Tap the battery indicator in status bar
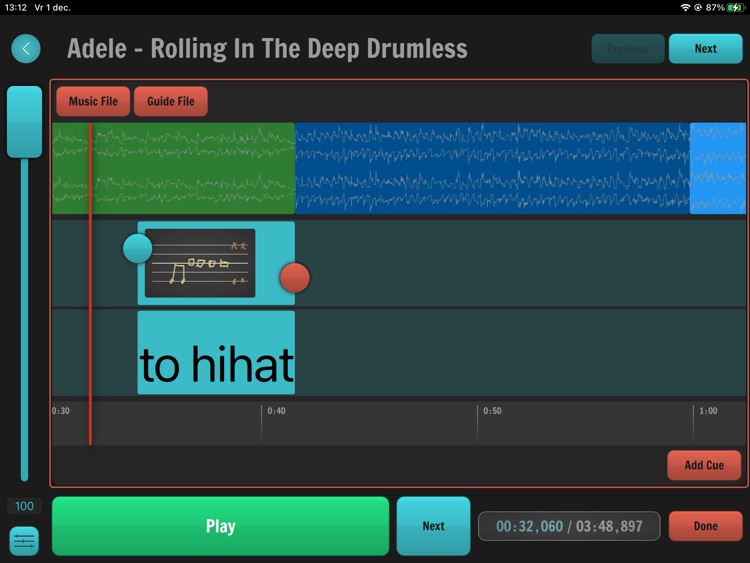 coord(735,7)
